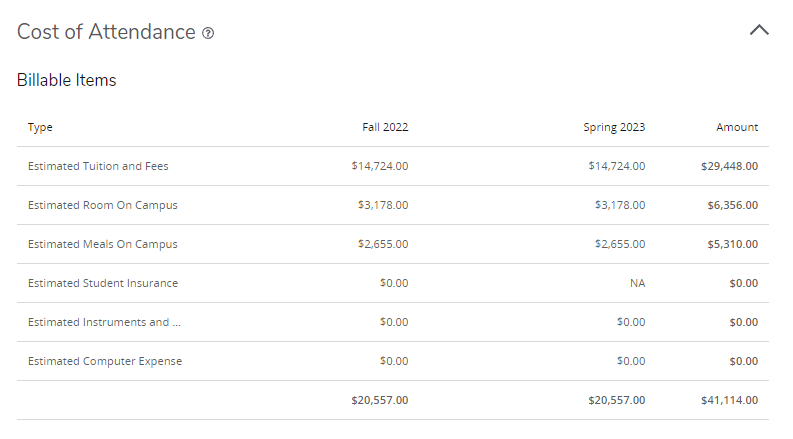Collapse the Cost of Attendance section
Viewport: 793px width, 439px height.
[759, 31]
